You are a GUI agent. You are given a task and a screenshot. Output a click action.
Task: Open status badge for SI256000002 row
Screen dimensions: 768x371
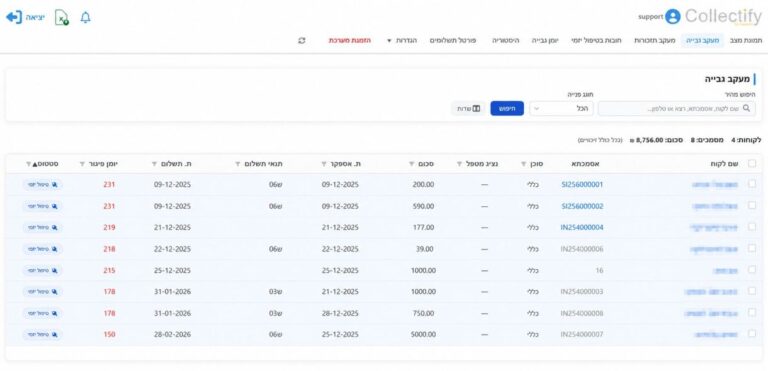point(43,206)
